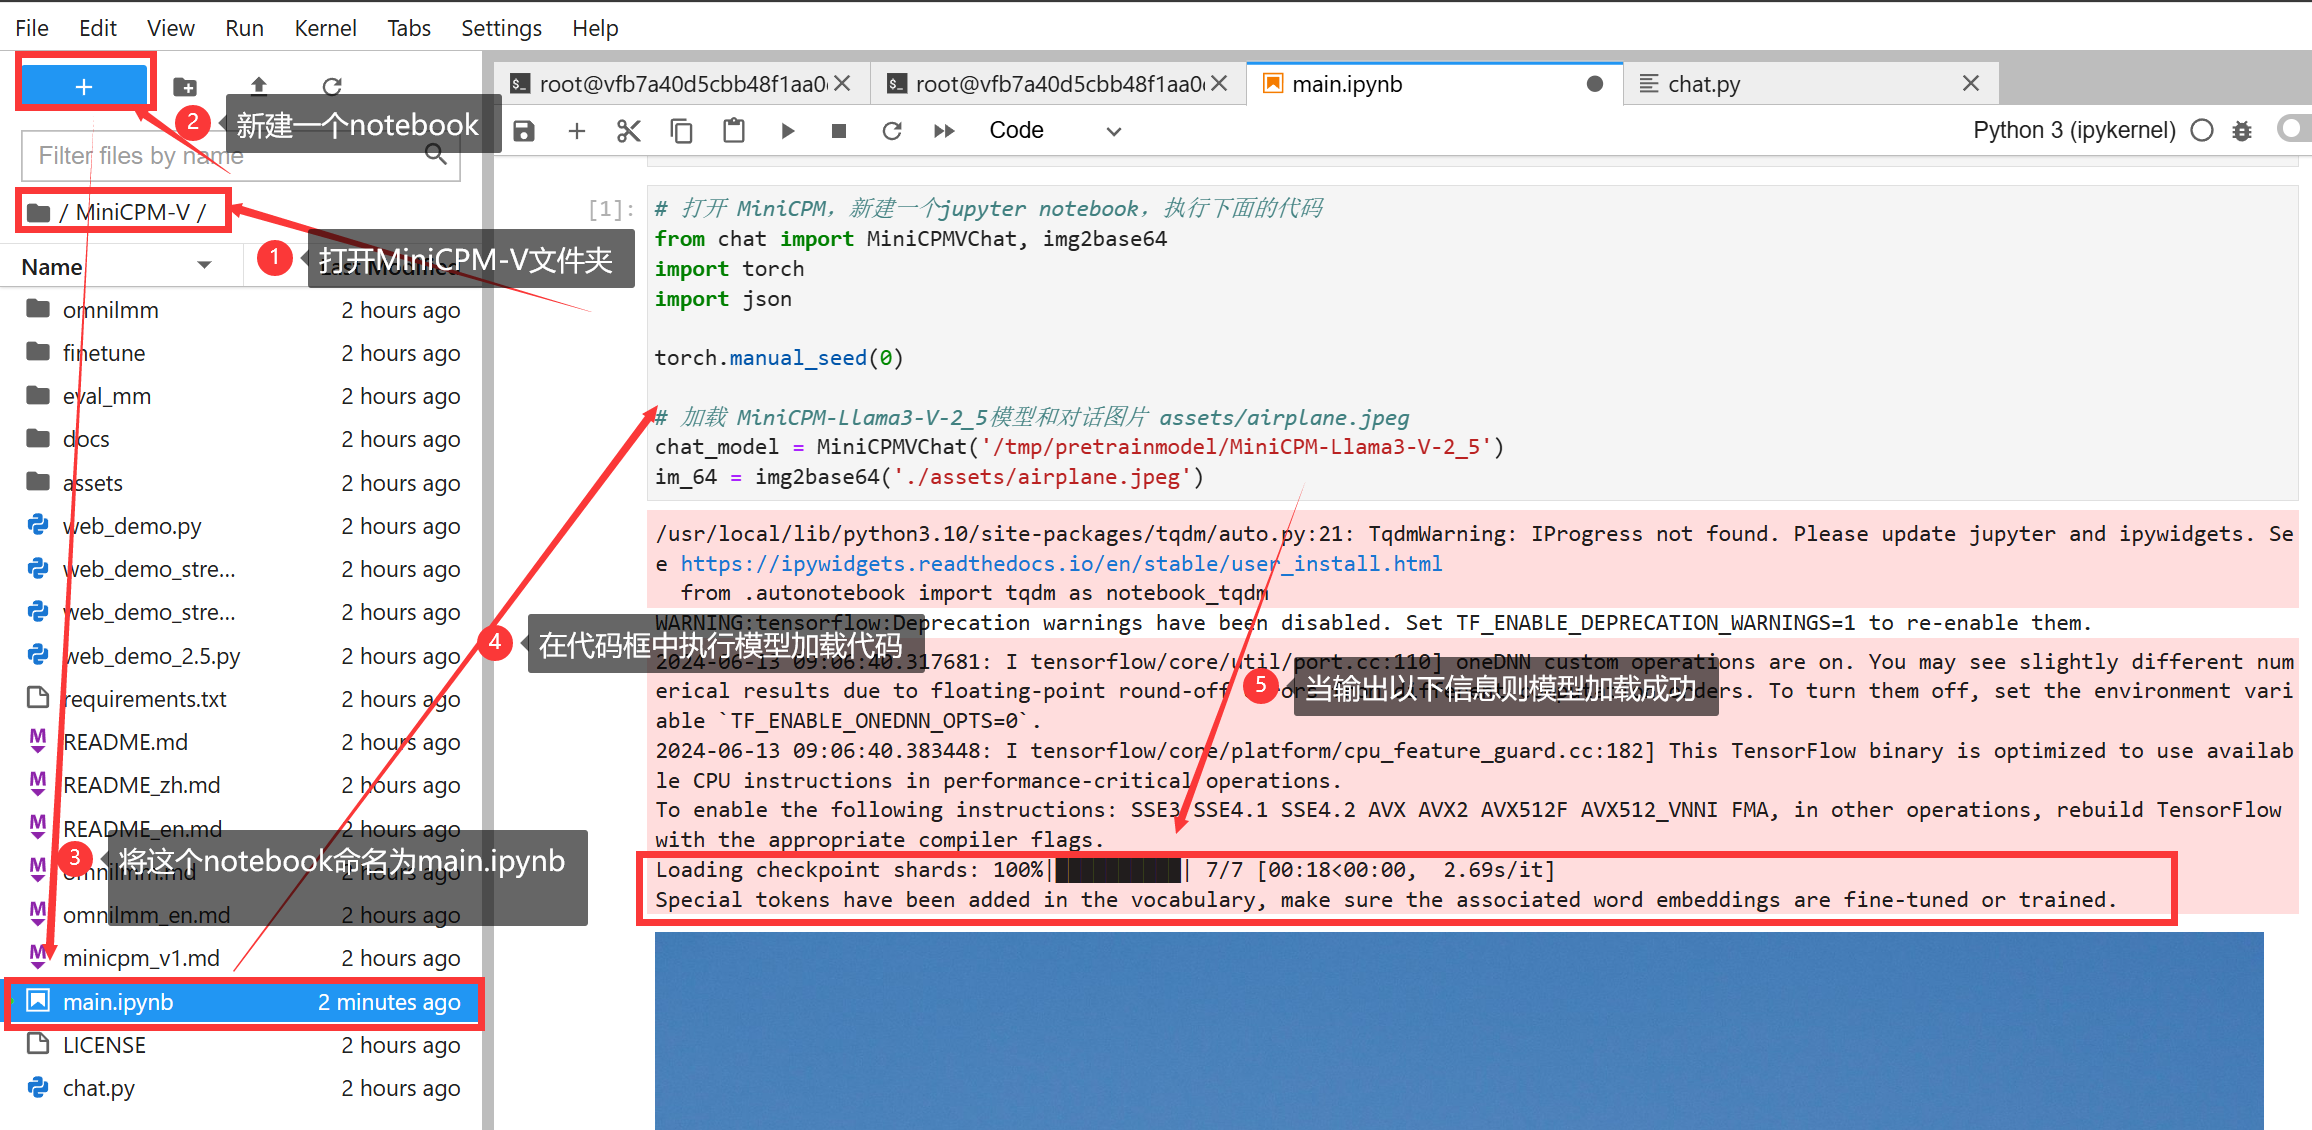
Task: Copy the selected cell
Action: pyautogui.click(x=681, y=131)
